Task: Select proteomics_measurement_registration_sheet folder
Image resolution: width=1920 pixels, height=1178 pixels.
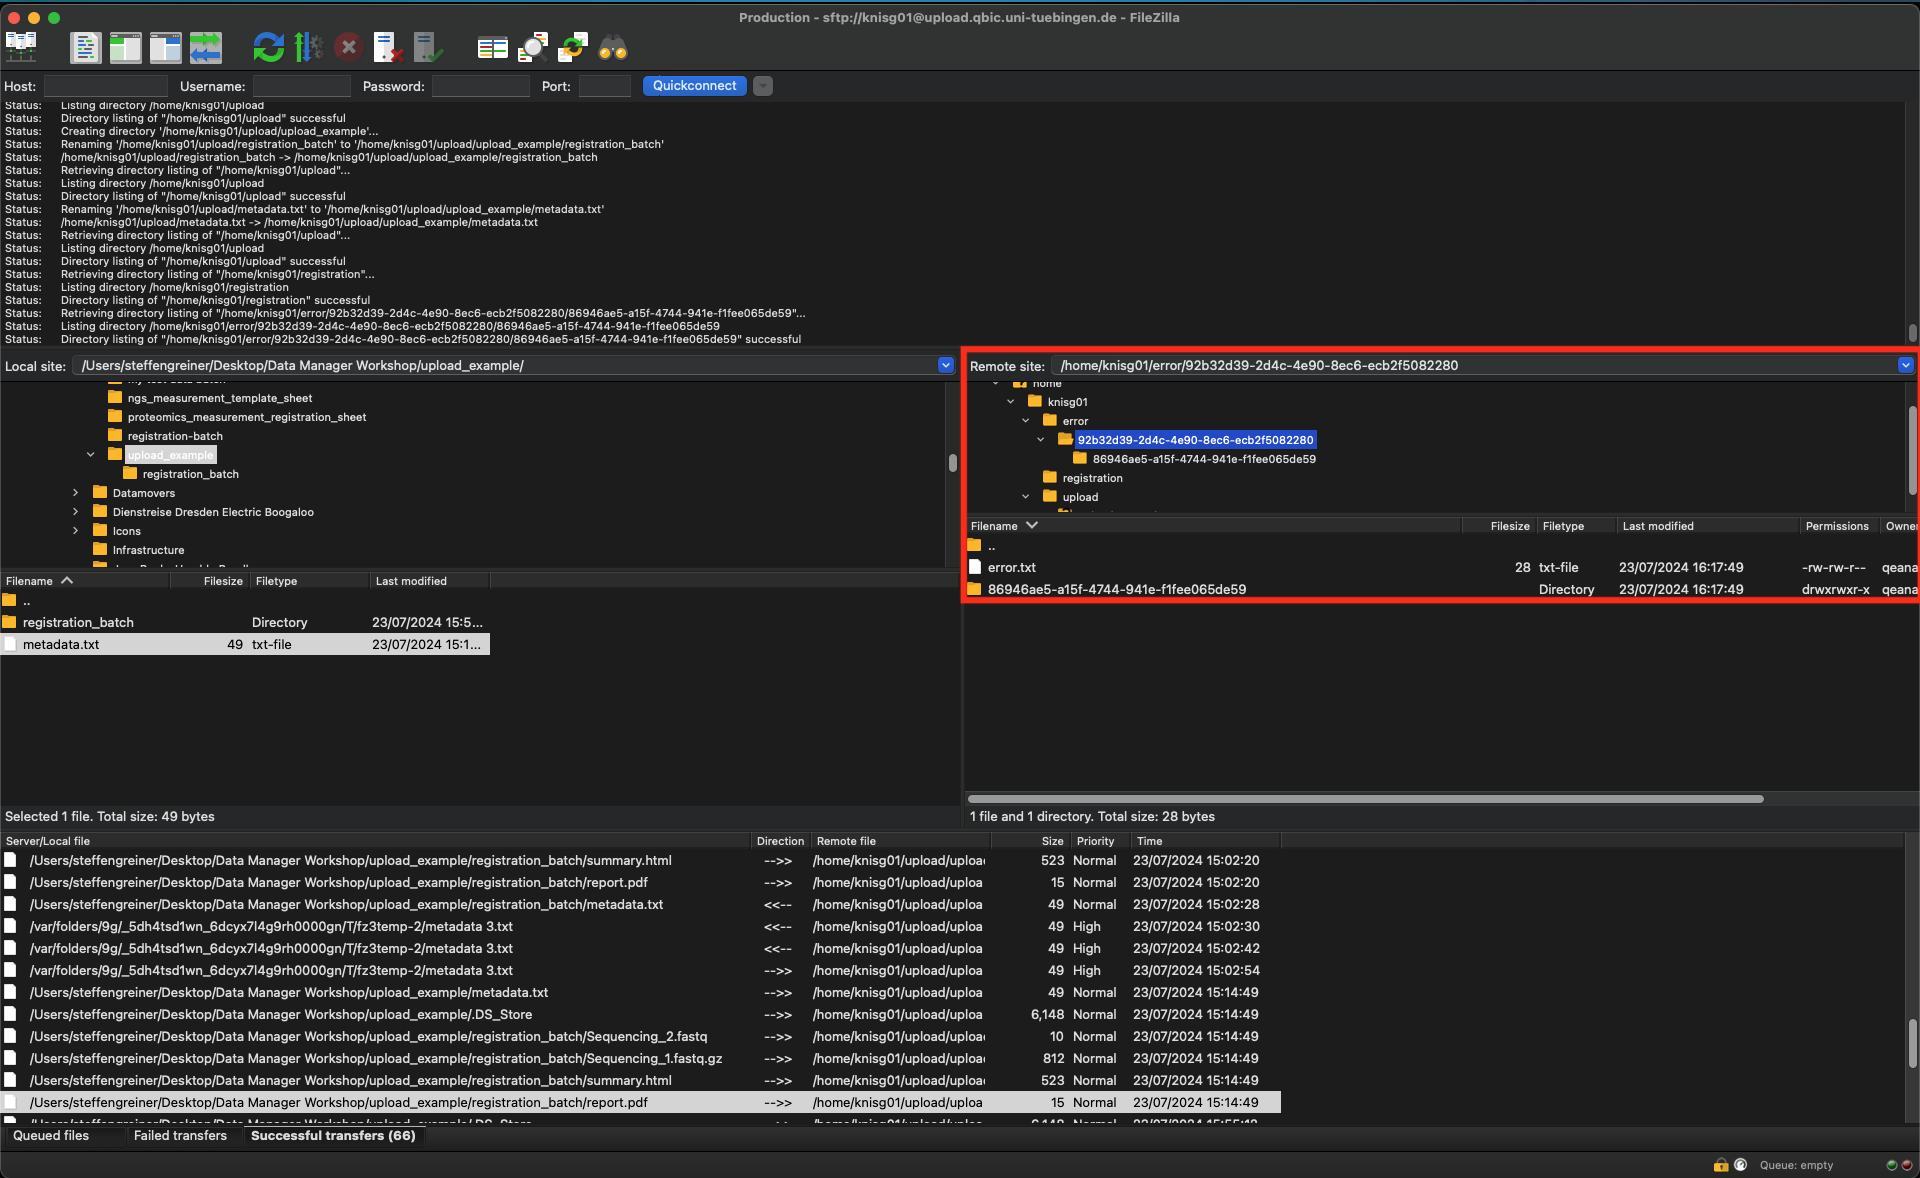Action: point(247,417)
